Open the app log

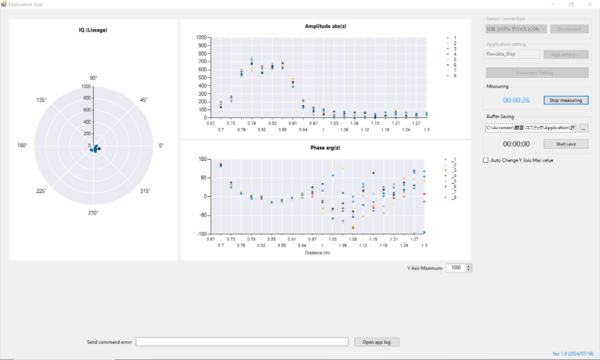point(377,342)
